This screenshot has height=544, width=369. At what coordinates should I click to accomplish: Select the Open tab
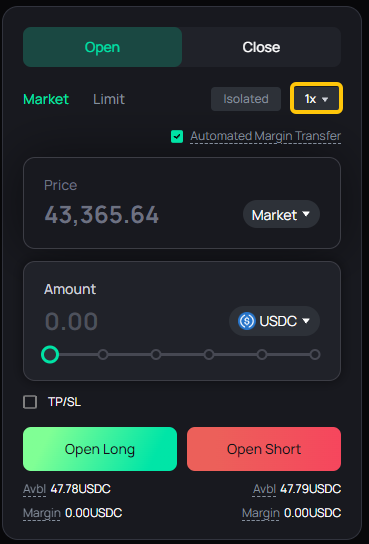(x=102, y=47)
